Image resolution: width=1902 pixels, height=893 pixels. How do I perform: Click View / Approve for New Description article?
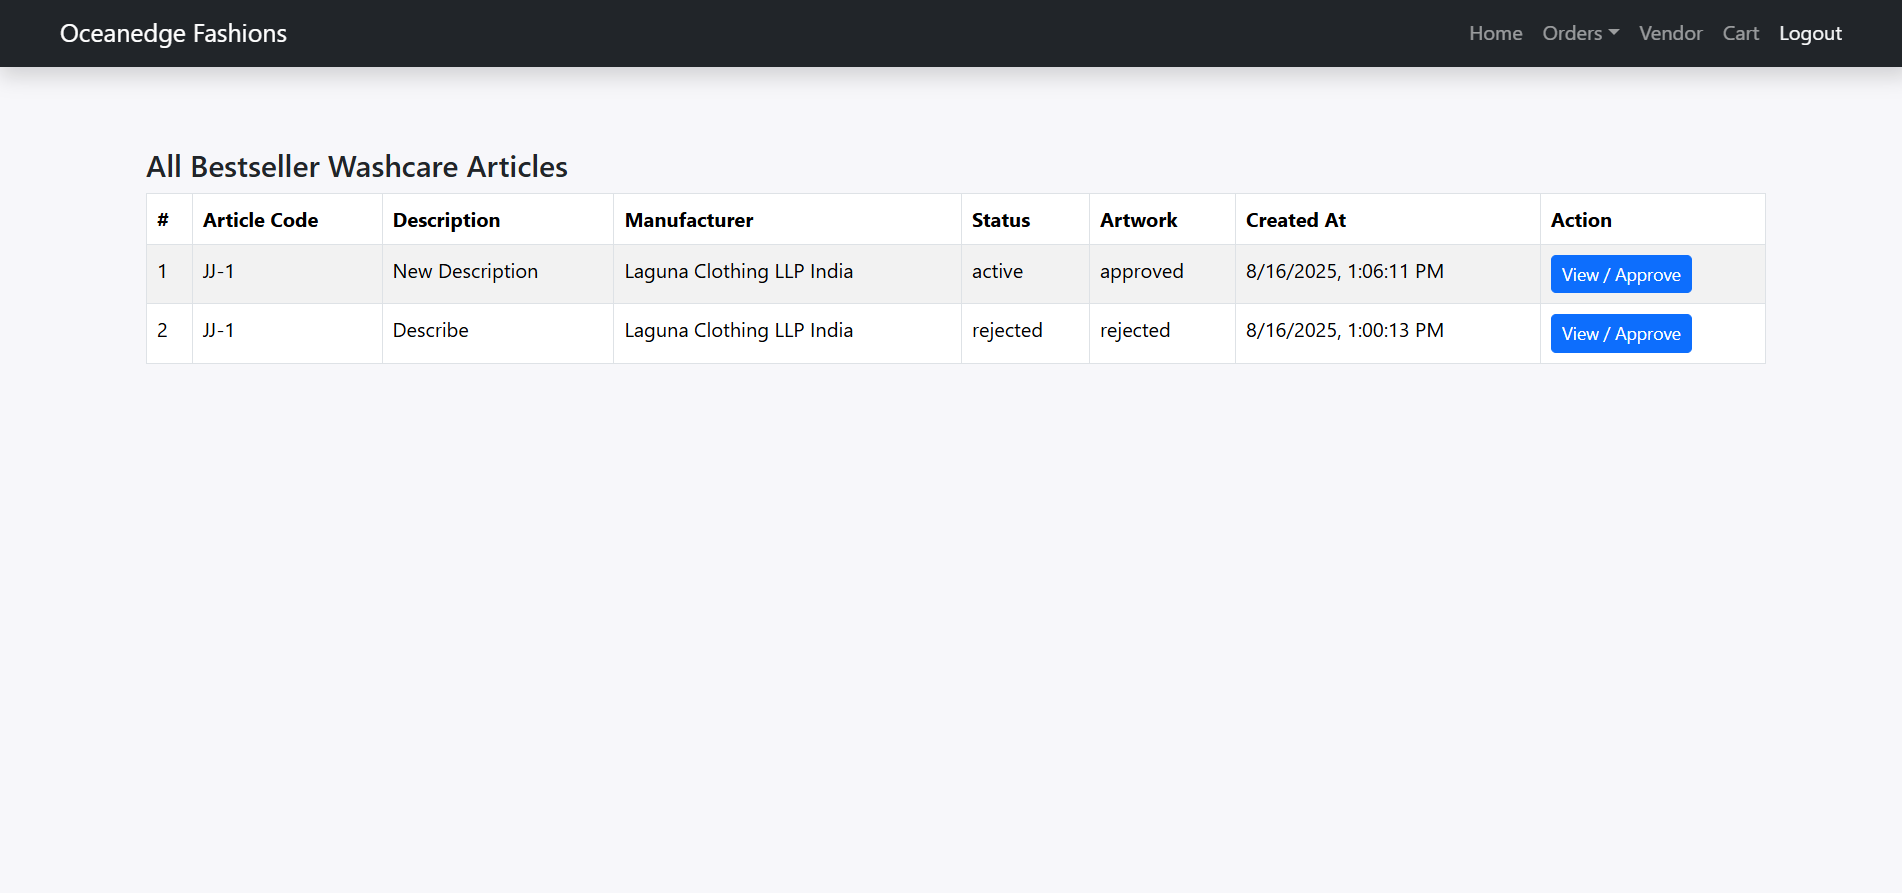[x=1620, y=274]
